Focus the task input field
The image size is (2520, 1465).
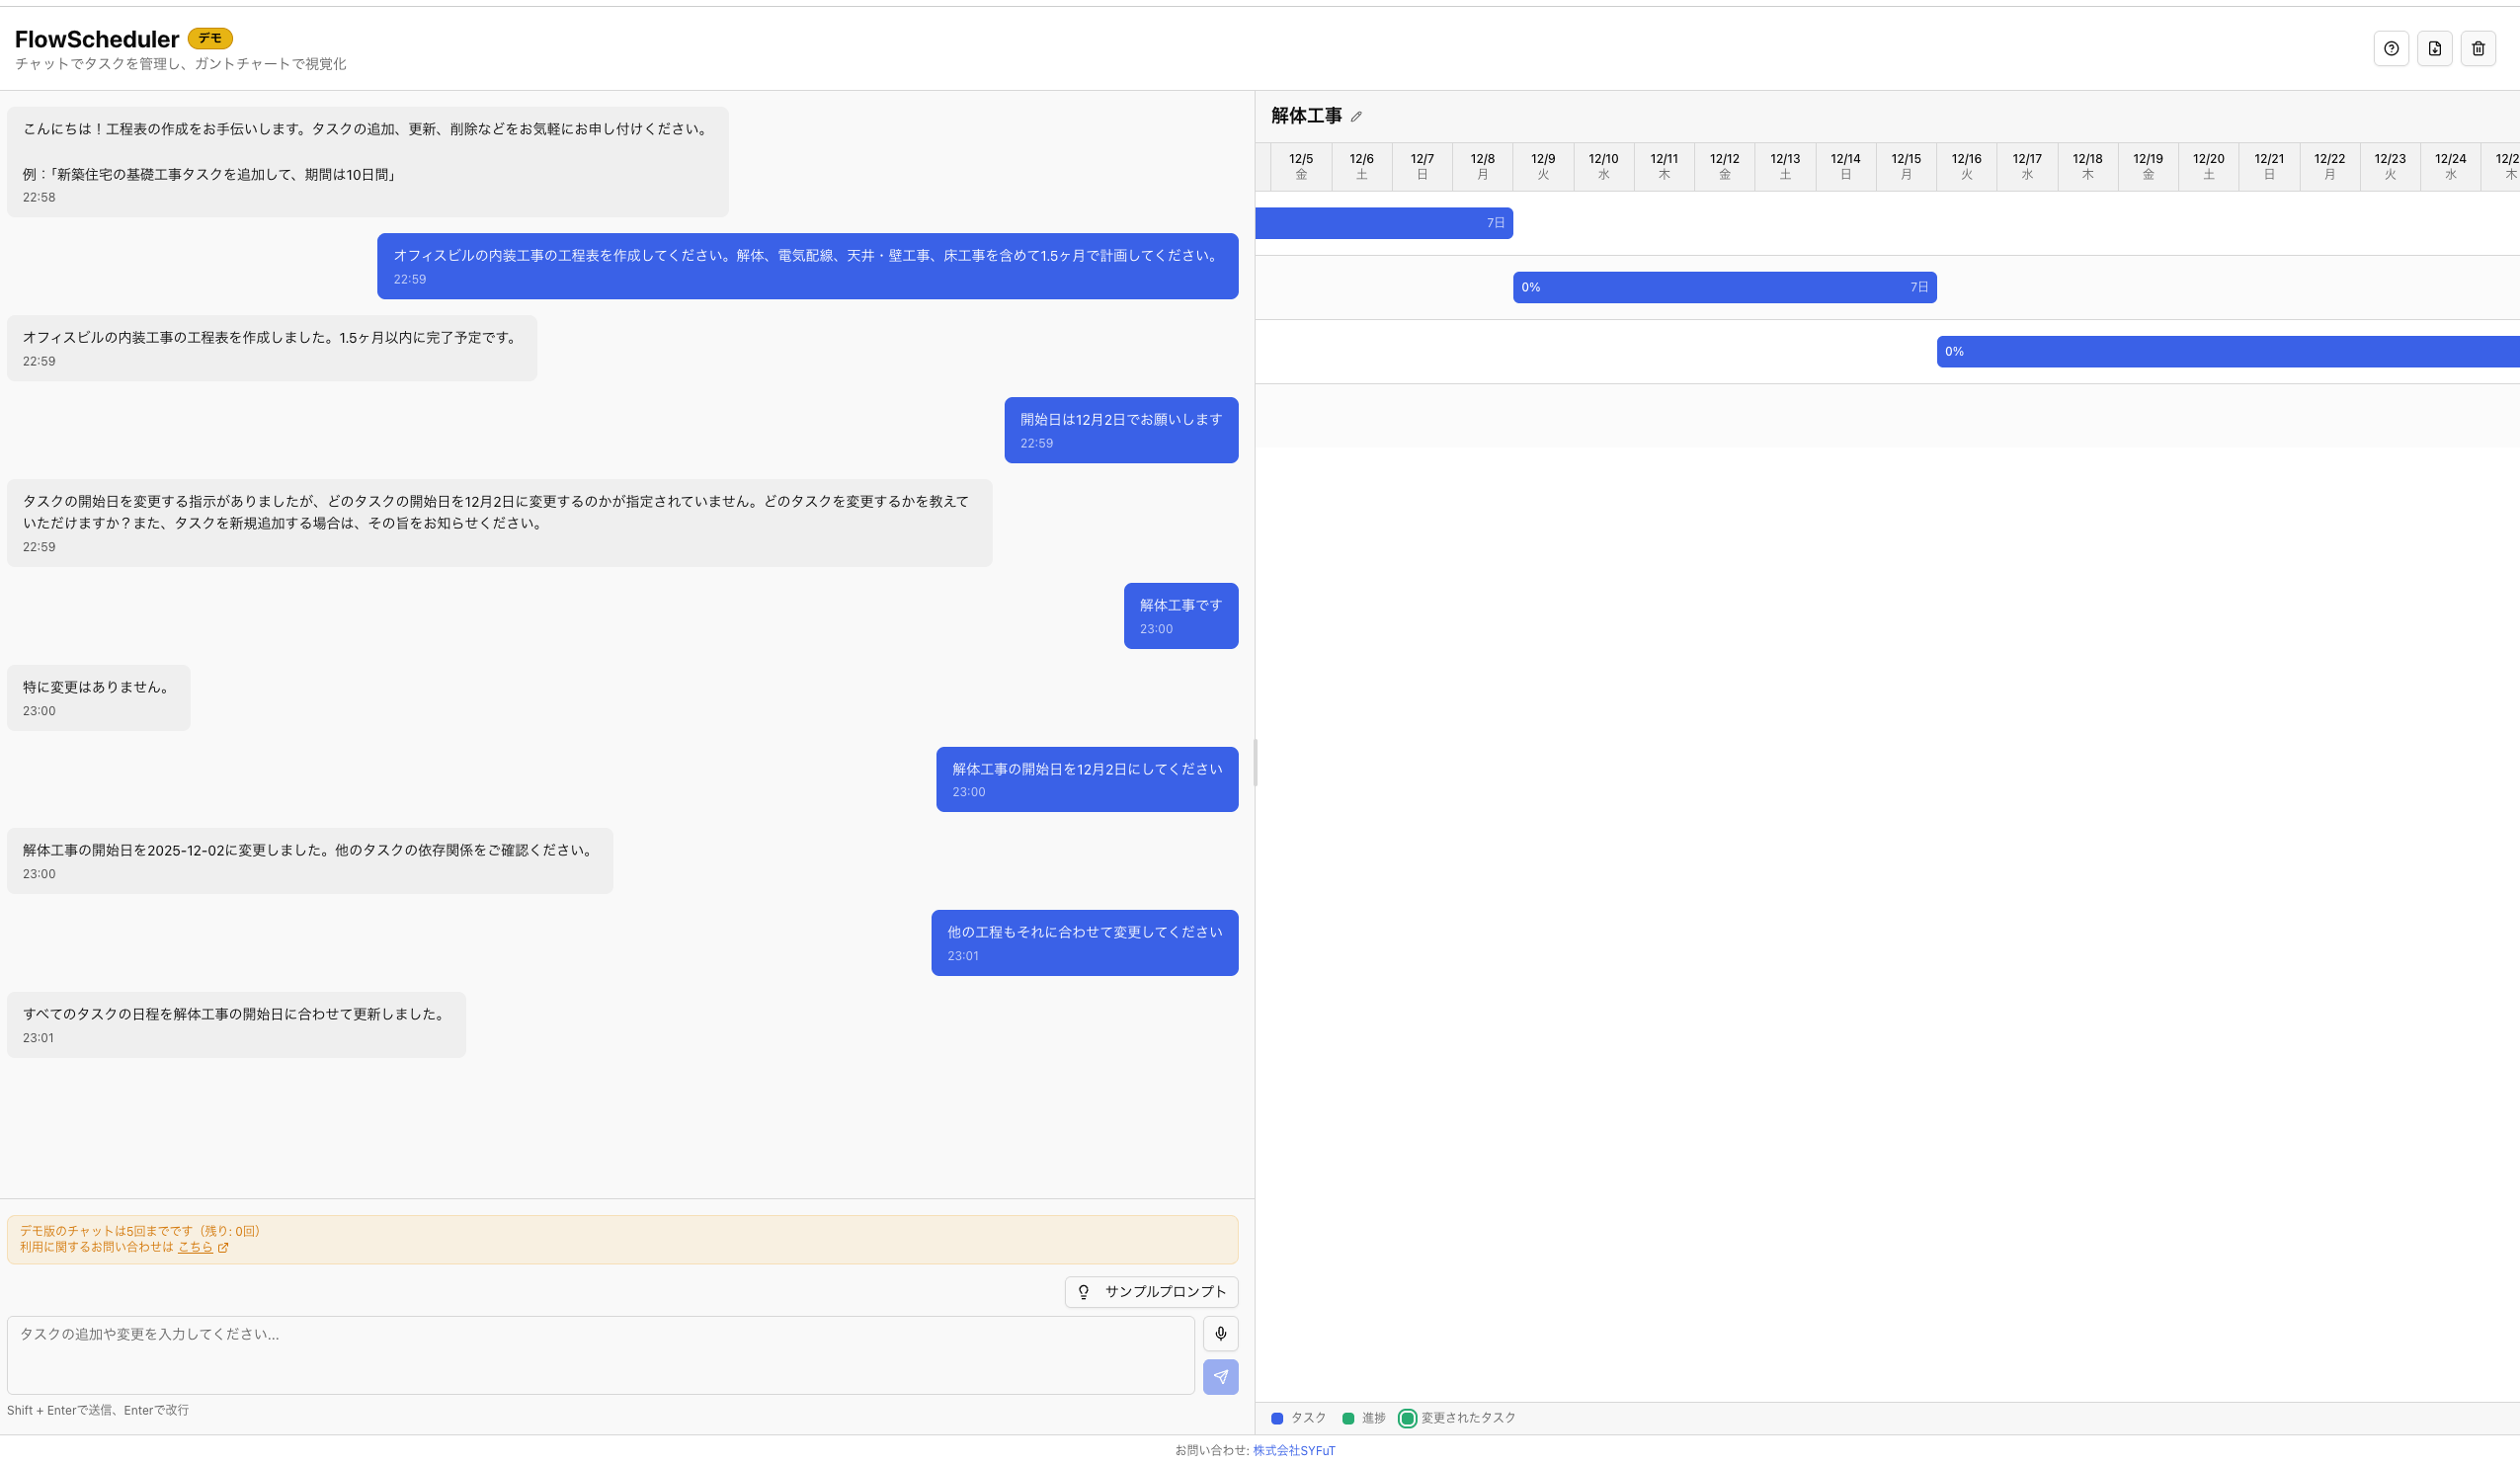coord(600,1355)
